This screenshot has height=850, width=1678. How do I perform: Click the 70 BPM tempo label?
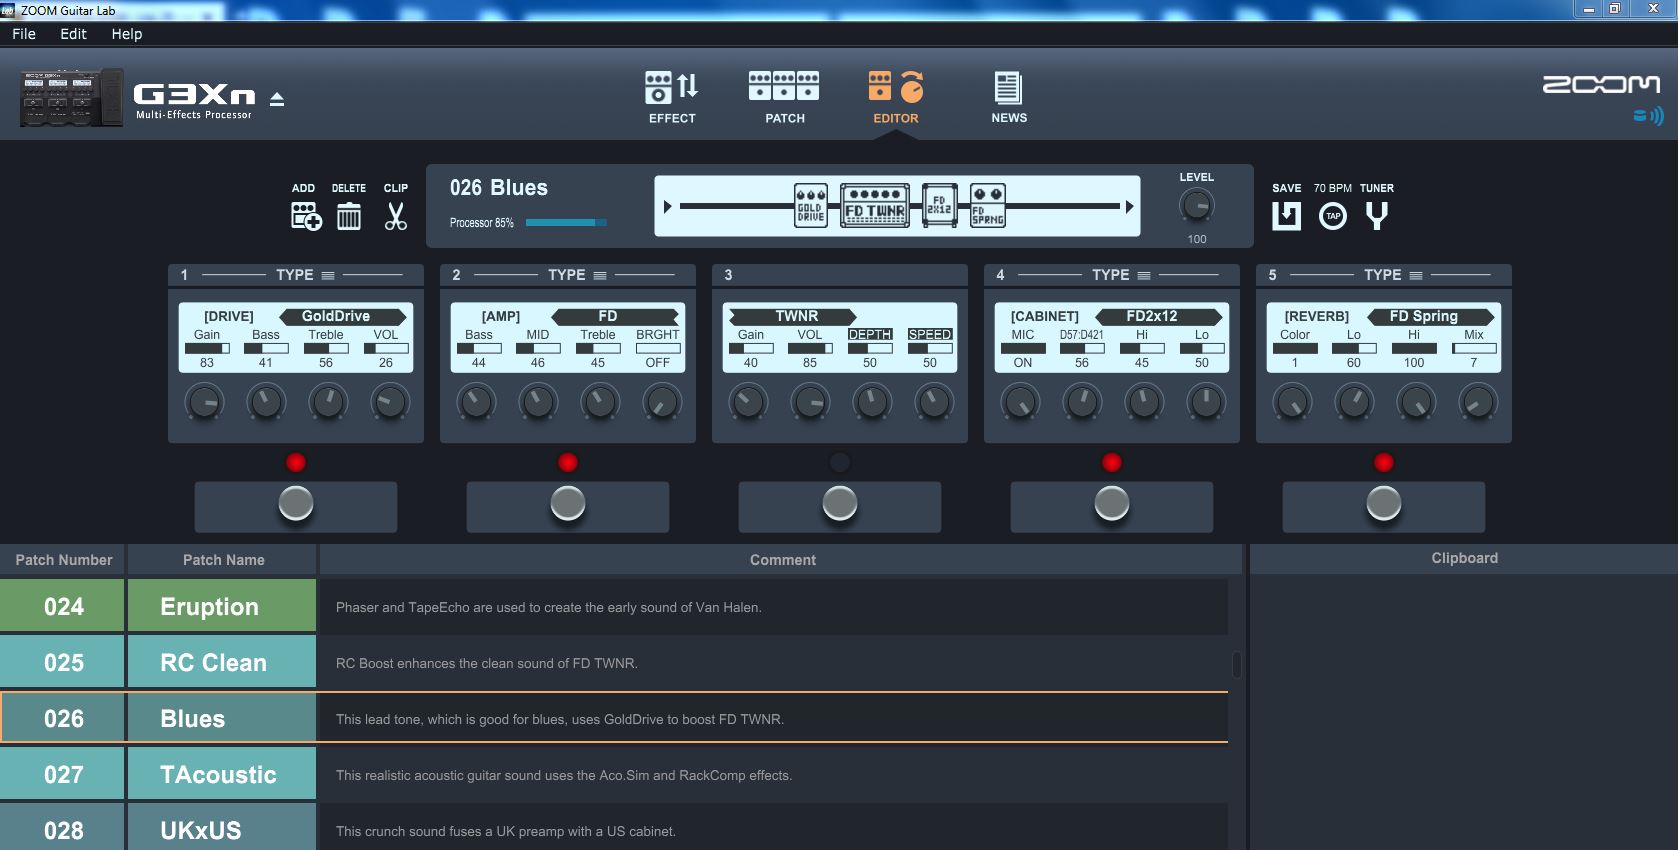[1333, 188]
